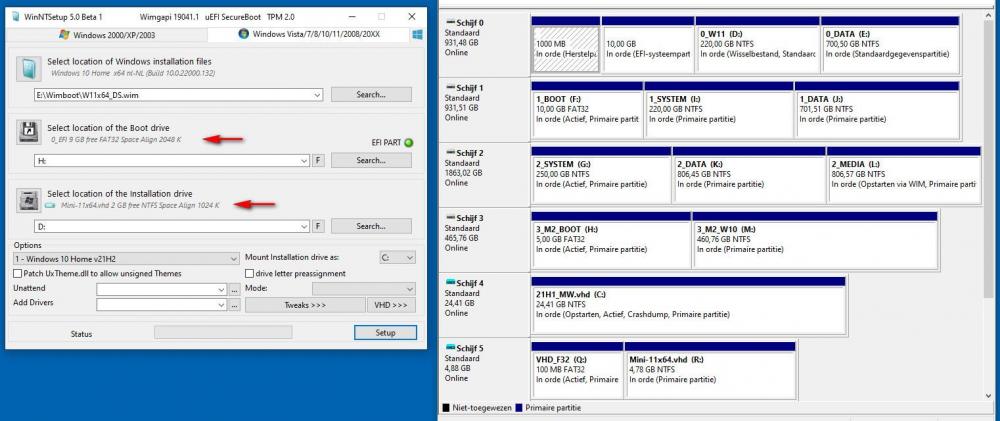Click the VHD >>> button
This screenshot has height=421, width=1000.
390,304
